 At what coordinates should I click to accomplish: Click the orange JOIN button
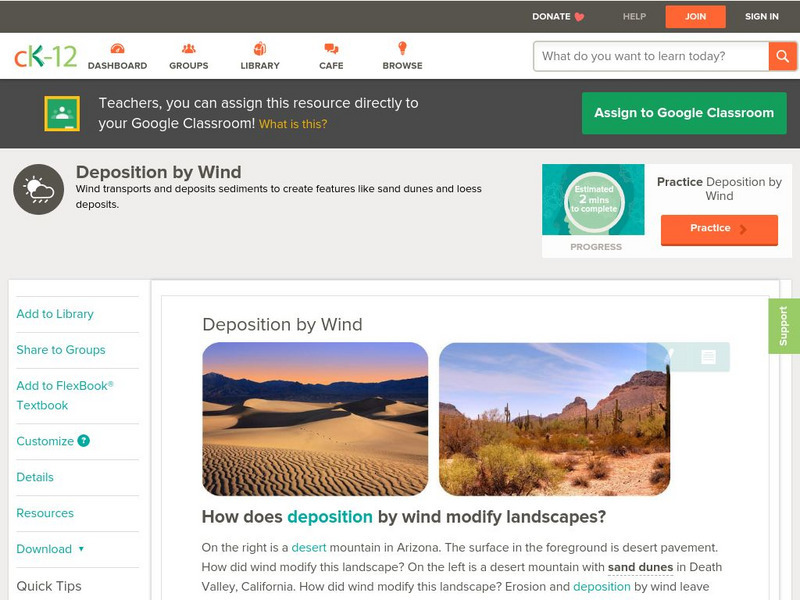coord(695,17)
